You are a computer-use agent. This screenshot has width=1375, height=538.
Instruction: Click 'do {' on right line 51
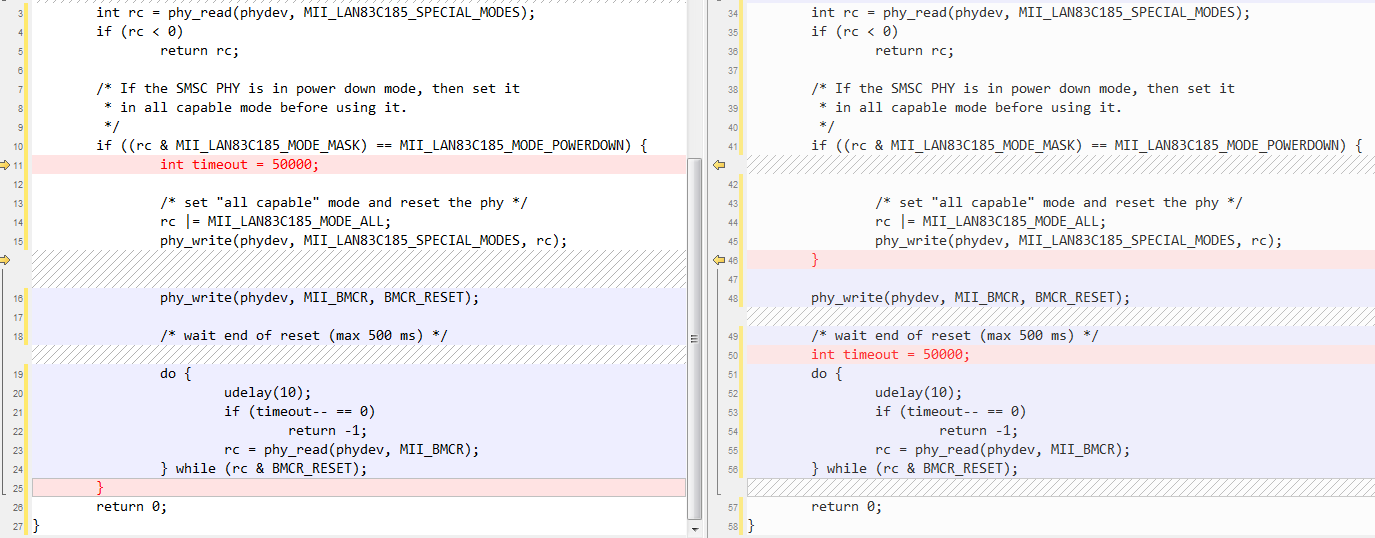point(826,374)
